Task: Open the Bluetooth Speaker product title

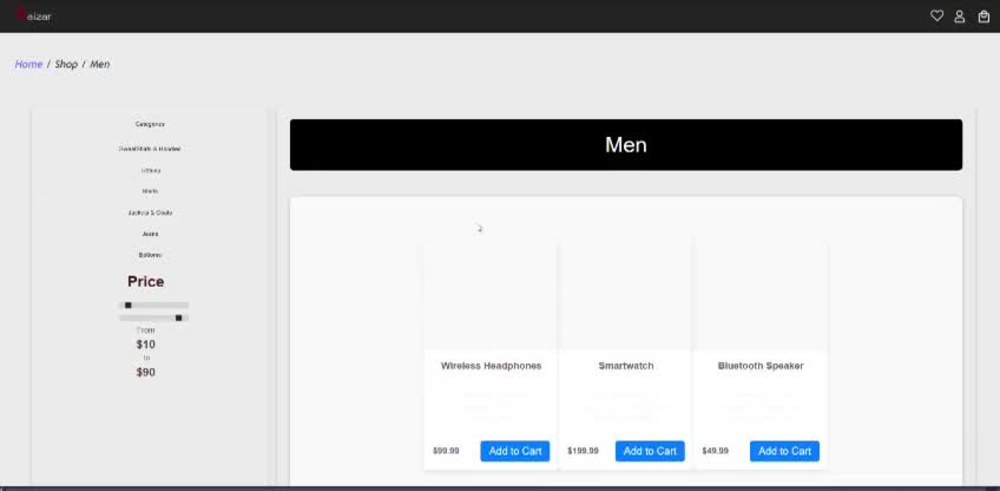Action: tap(760, 366)
